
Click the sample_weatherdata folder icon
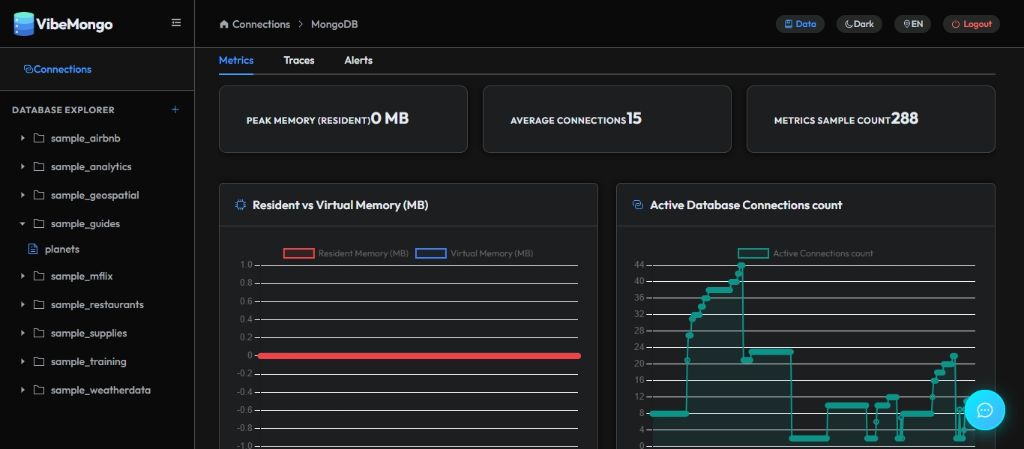coord(39,390)
